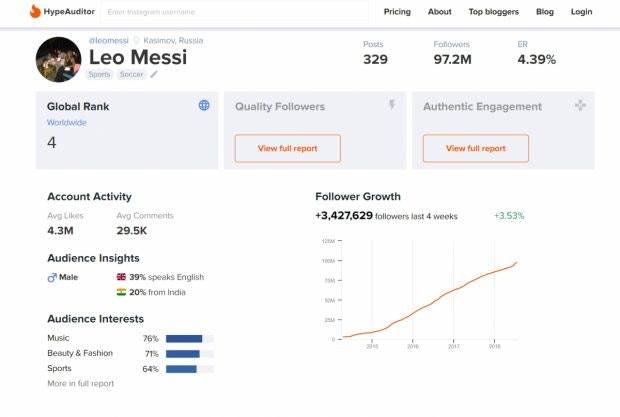Click the +3,427,629 followers figure
This screenshot has width=620, height=417.
click(x=344, y=215)
